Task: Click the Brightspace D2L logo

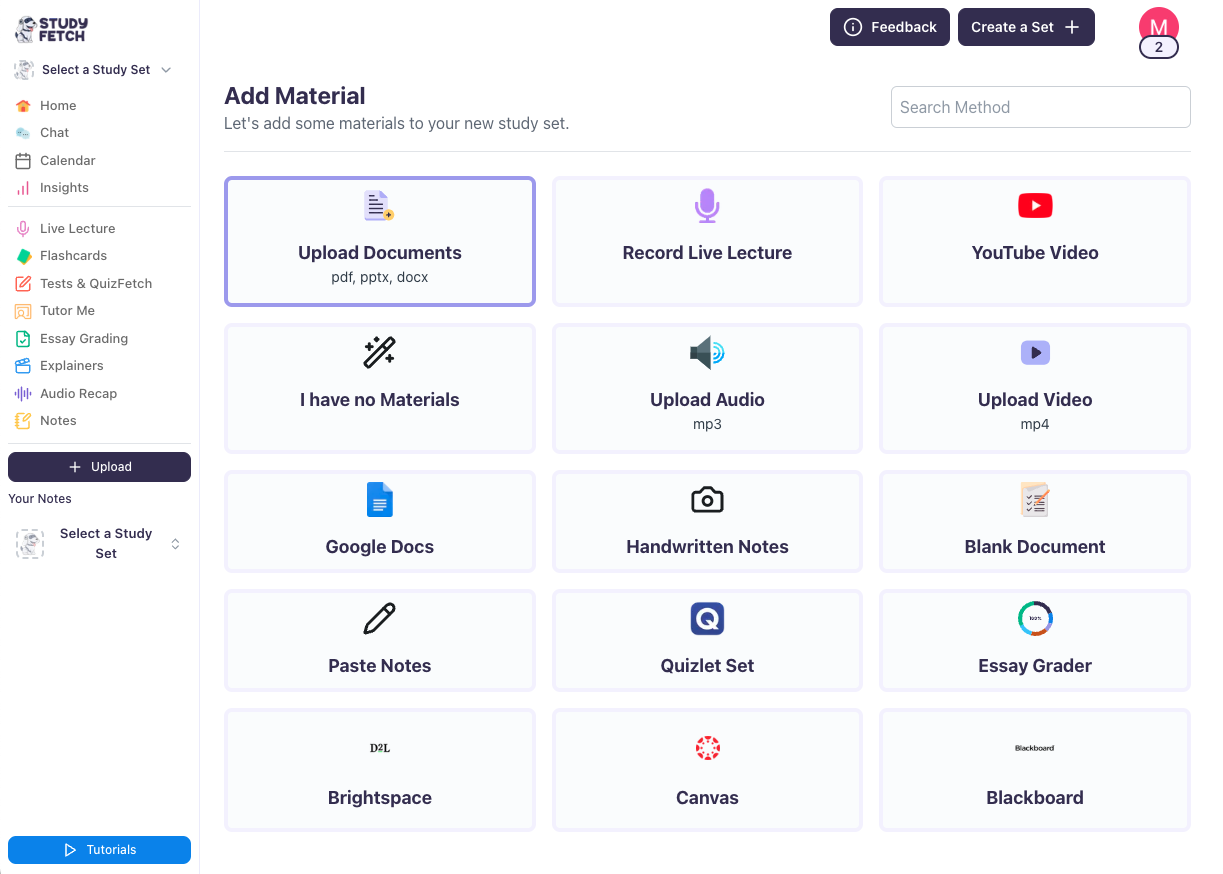Action: 380,748
